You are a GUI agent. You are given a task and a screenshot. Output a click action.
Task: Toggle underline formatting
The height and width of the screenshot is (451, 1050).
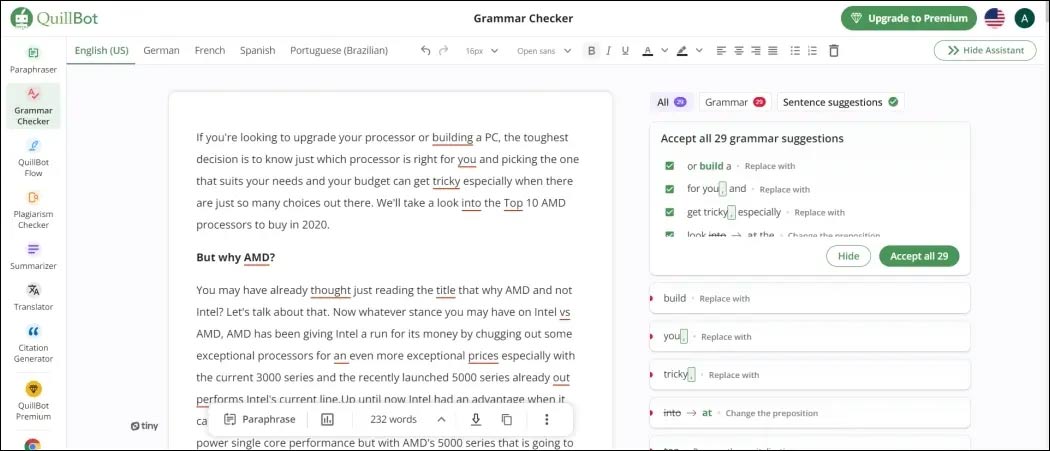[x=625, y=50]
